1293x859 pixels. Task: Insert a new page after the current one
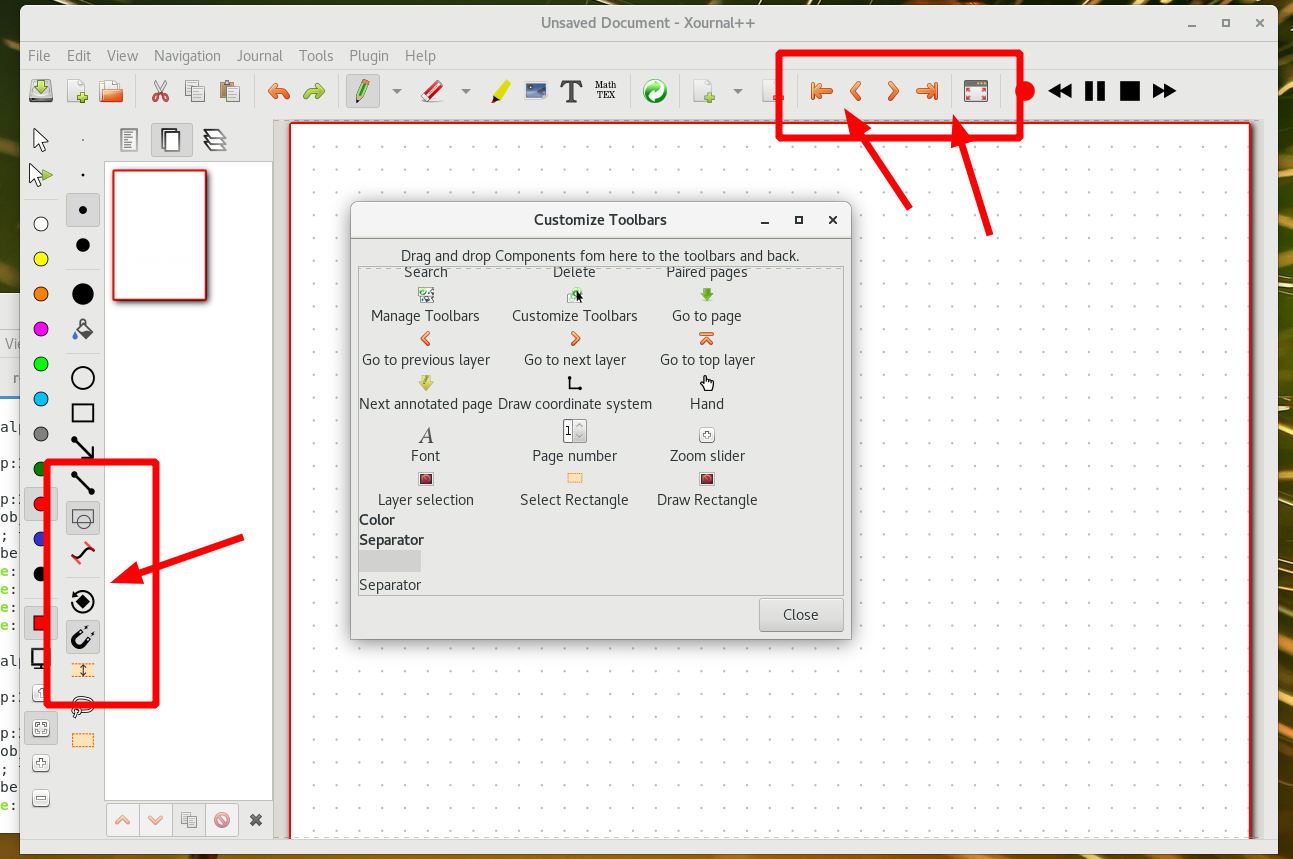pos(705,91)
